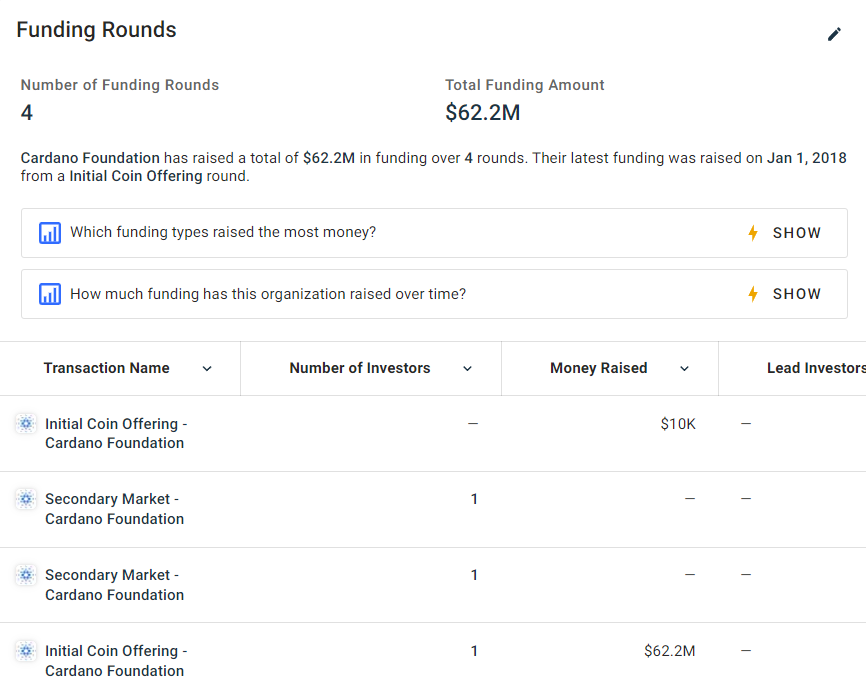866x689 pixels.
Task: Click Cardano logo of $10K Initial Coin Offering
Action: [26, 423]
